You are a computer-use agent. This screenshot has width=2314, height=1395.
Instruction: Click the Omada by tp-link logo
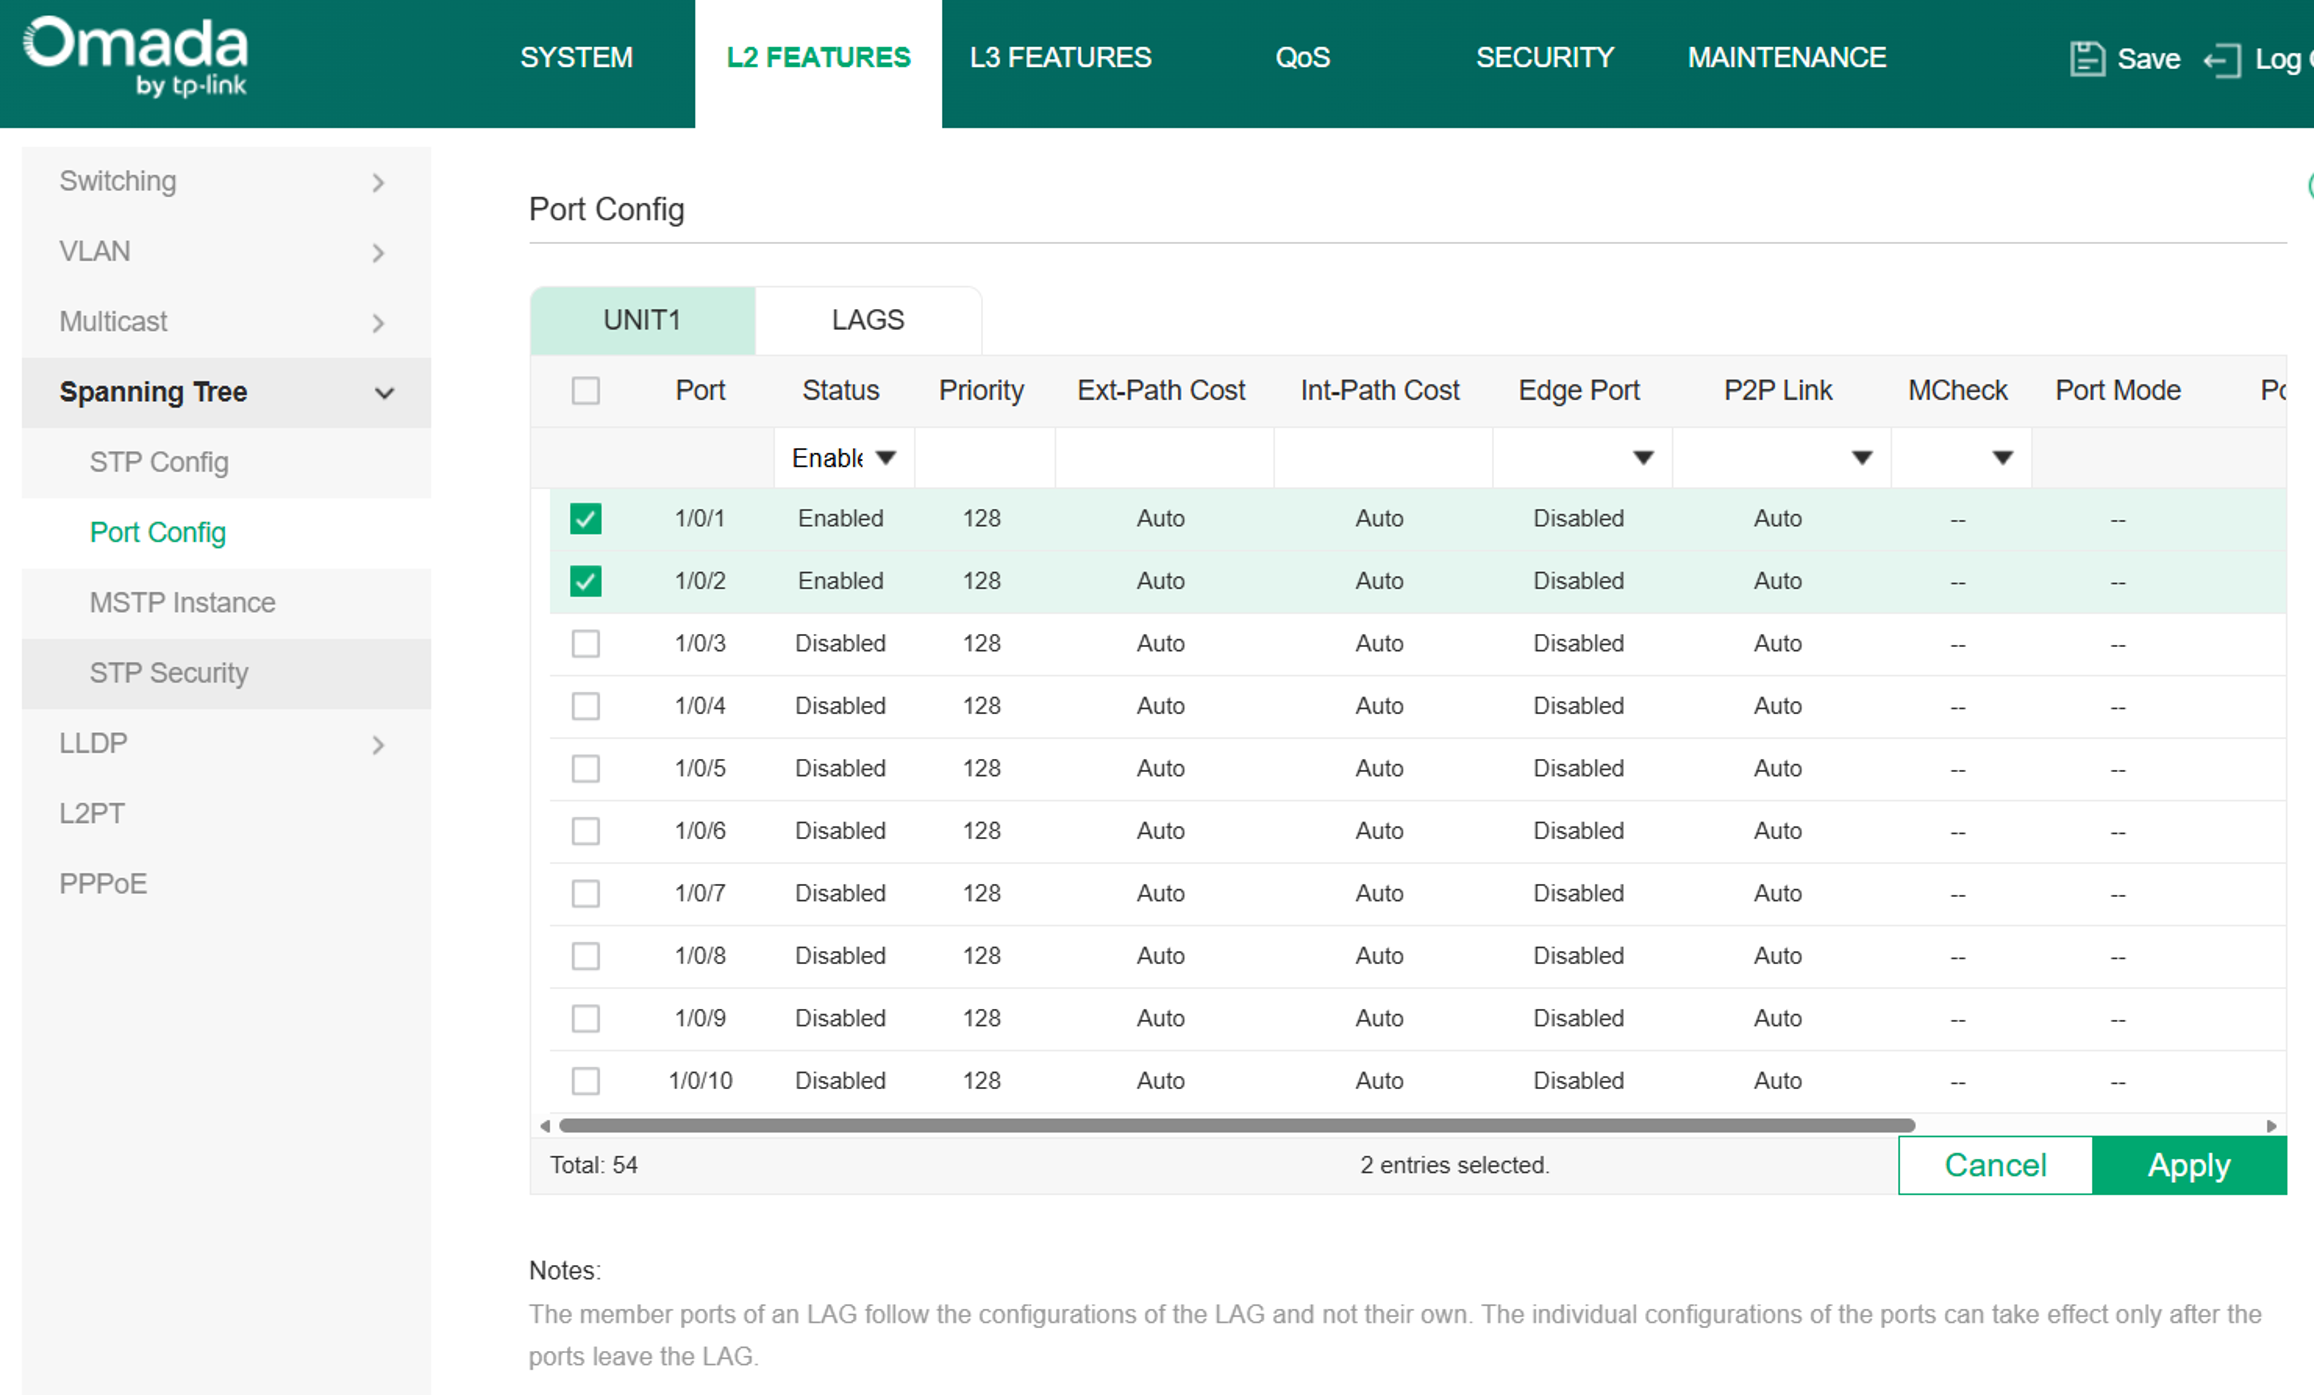[x=136, y=57]
